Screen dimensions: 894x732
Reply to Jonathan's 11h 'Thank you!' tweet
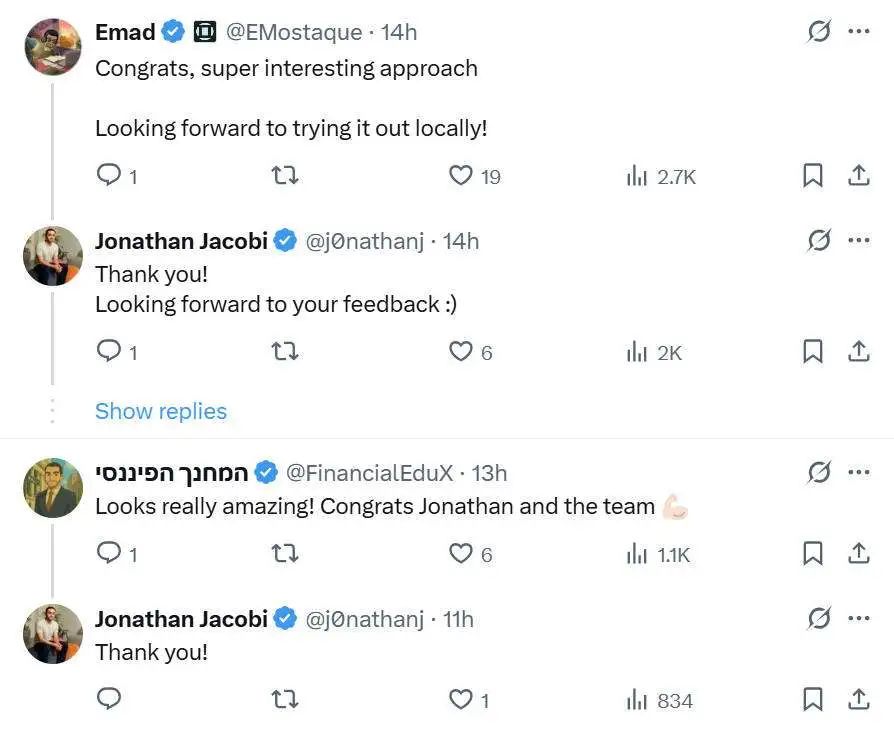(x=109, y=698)
